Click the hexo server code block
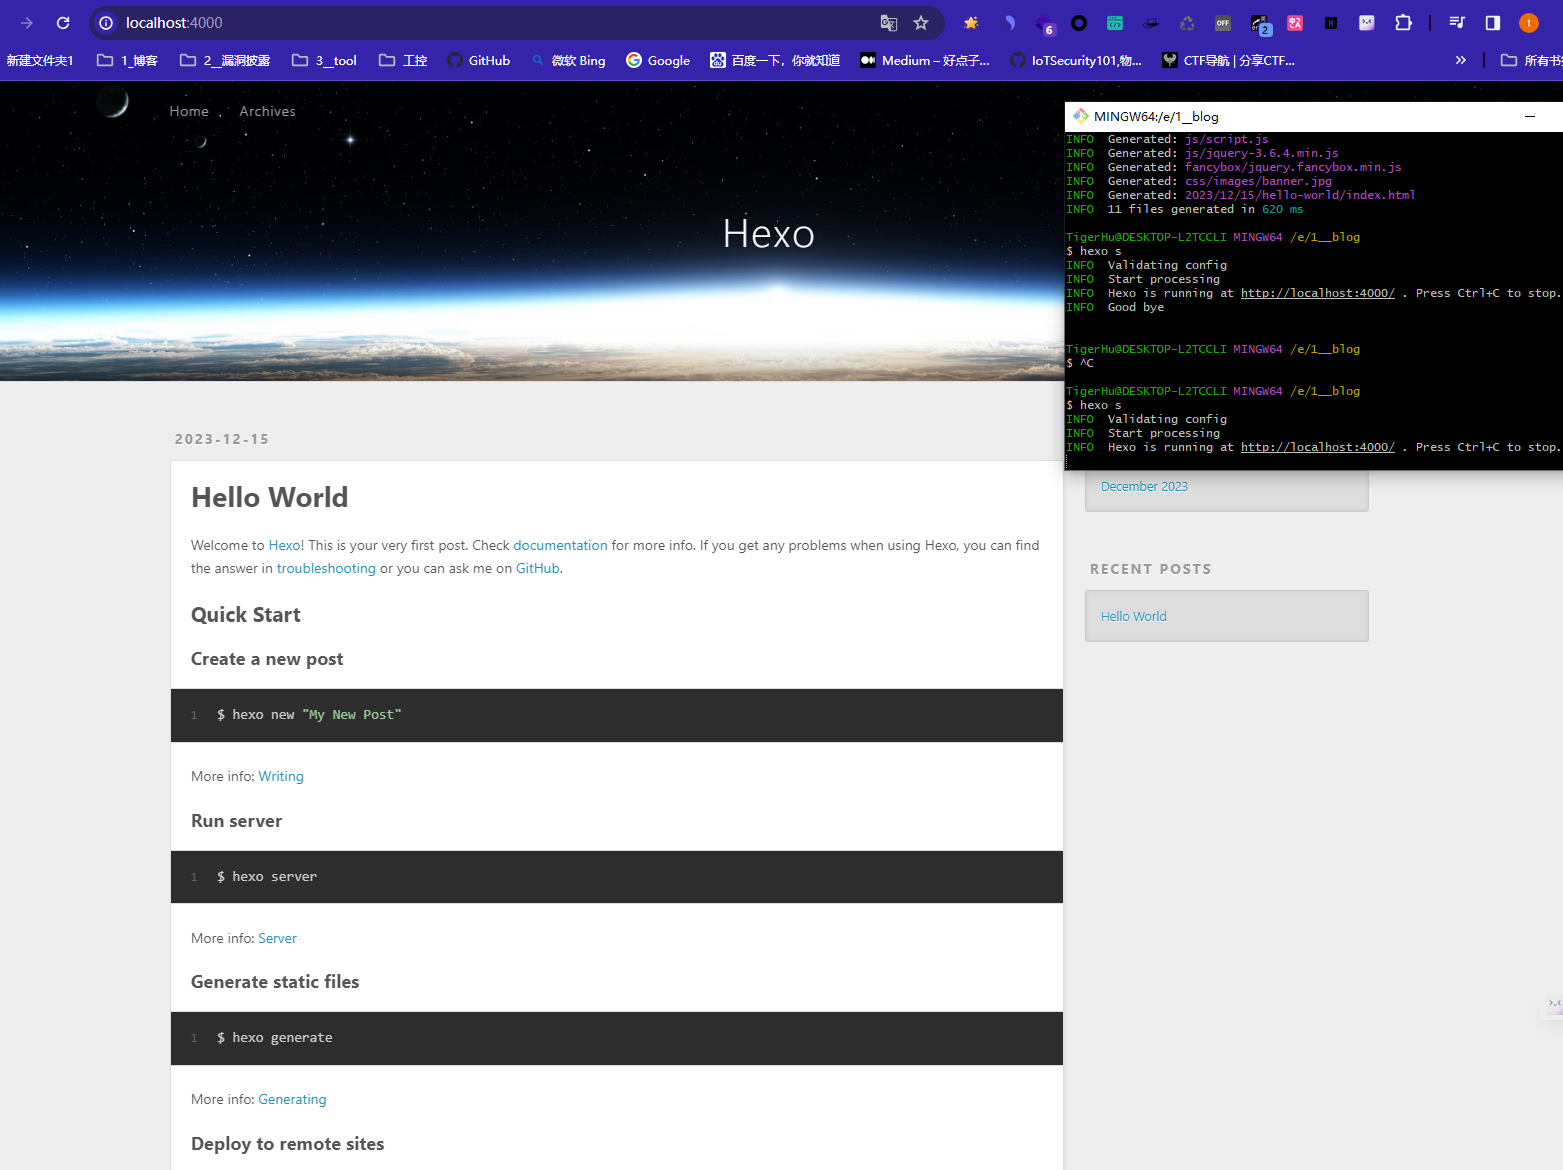Image resolution: width=1563 pixels, height=1170 pixels. click(x=617, y=877)
